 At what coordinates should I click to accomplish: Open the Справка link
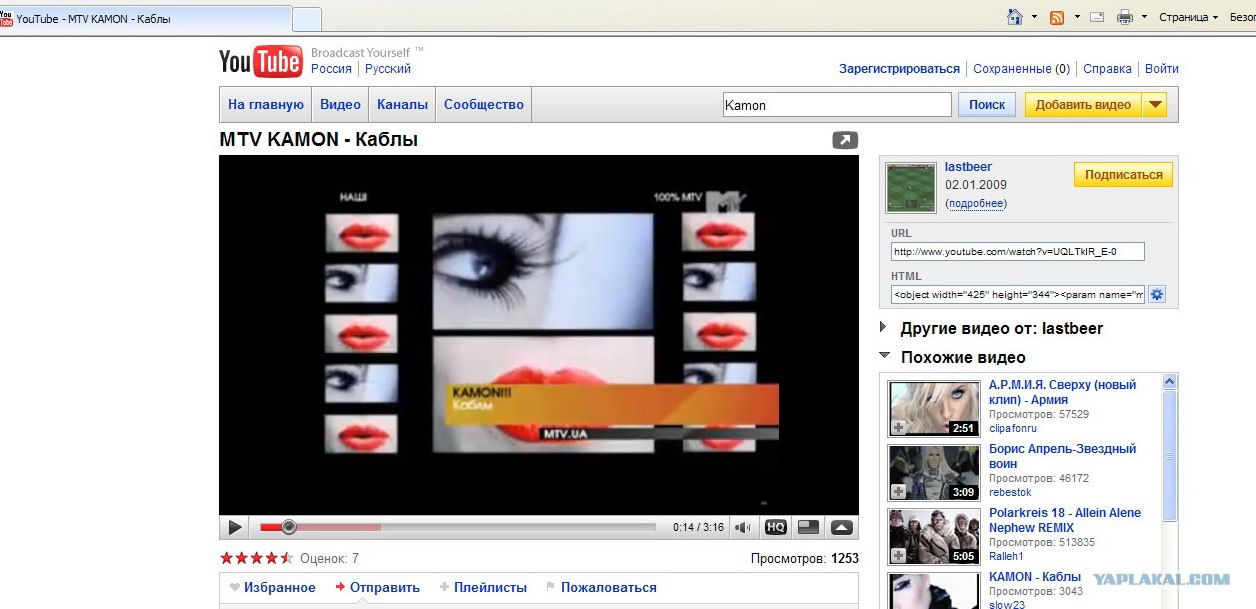coord(1107,69)
